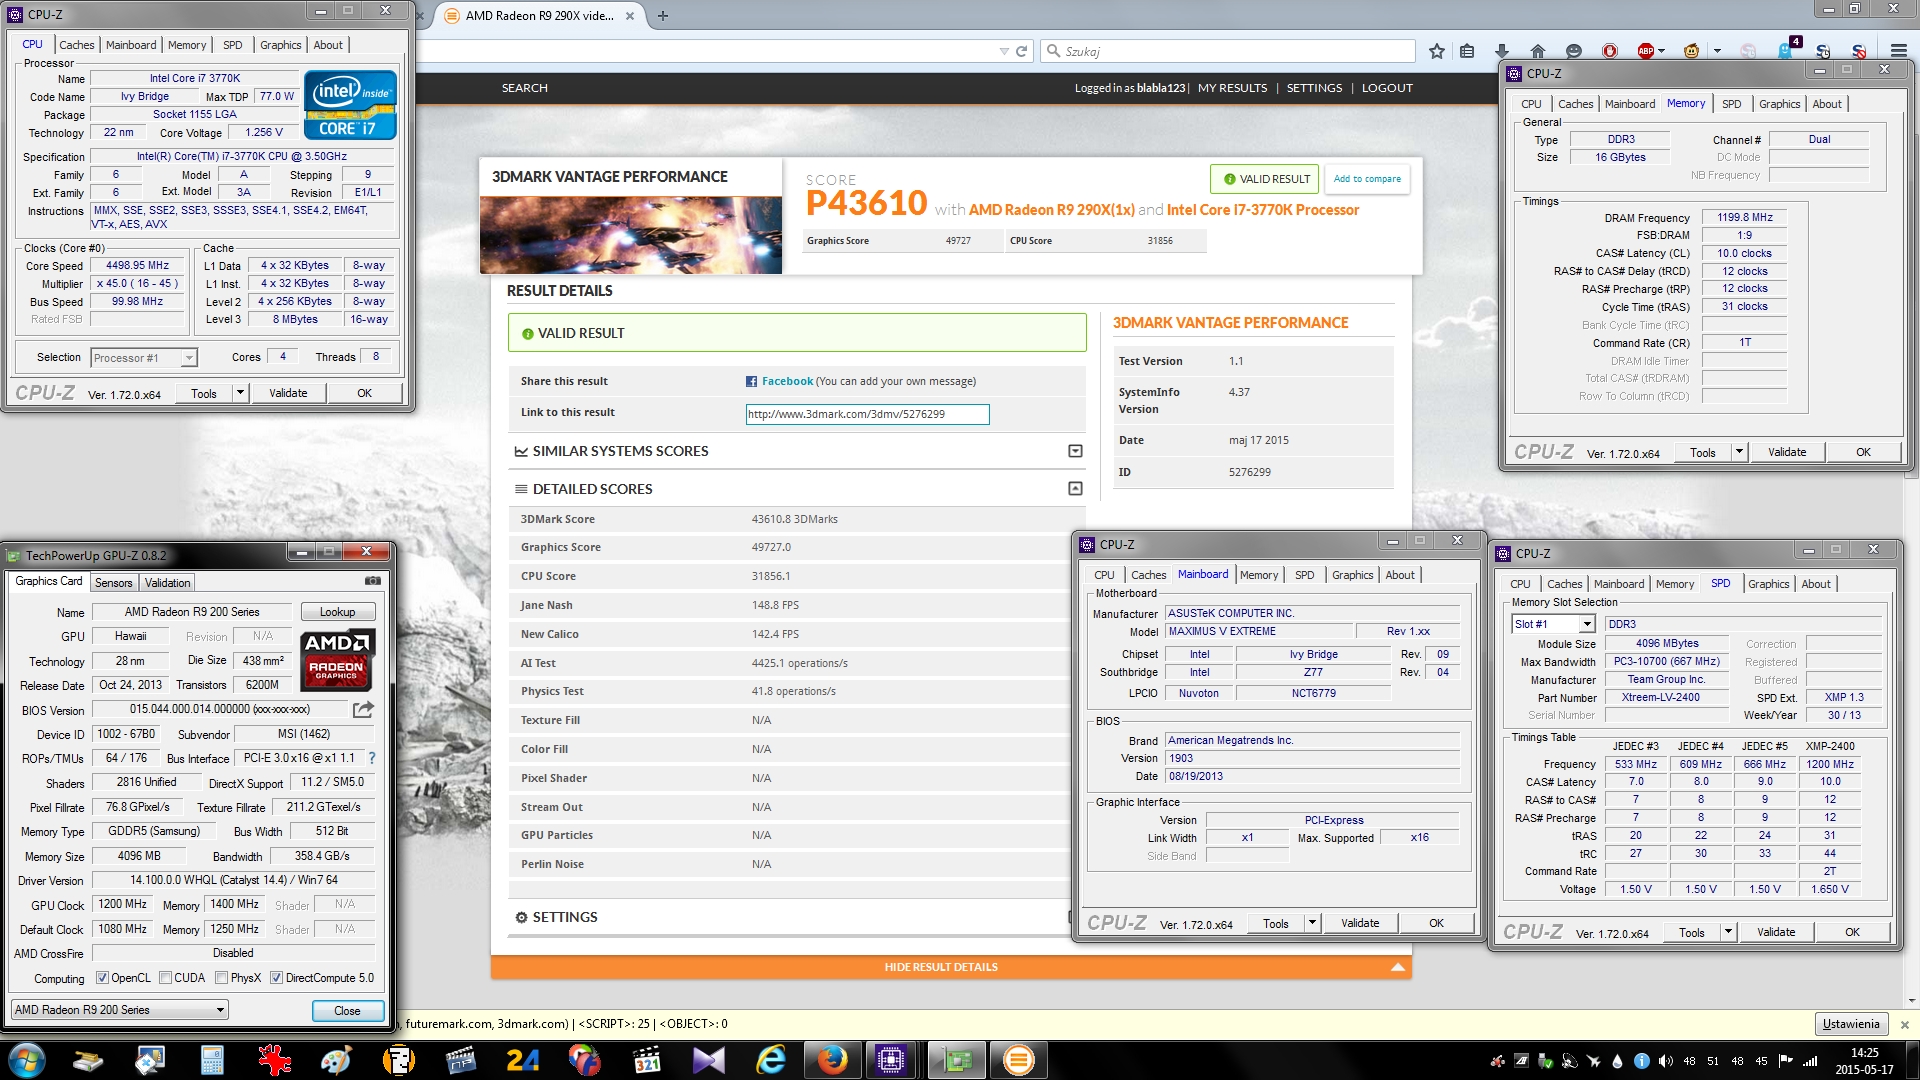The width and height of the screenshot is (1920, 1080).
Task: Click the BIOS version share icon in GPU-Z
Action: [363, 709]
